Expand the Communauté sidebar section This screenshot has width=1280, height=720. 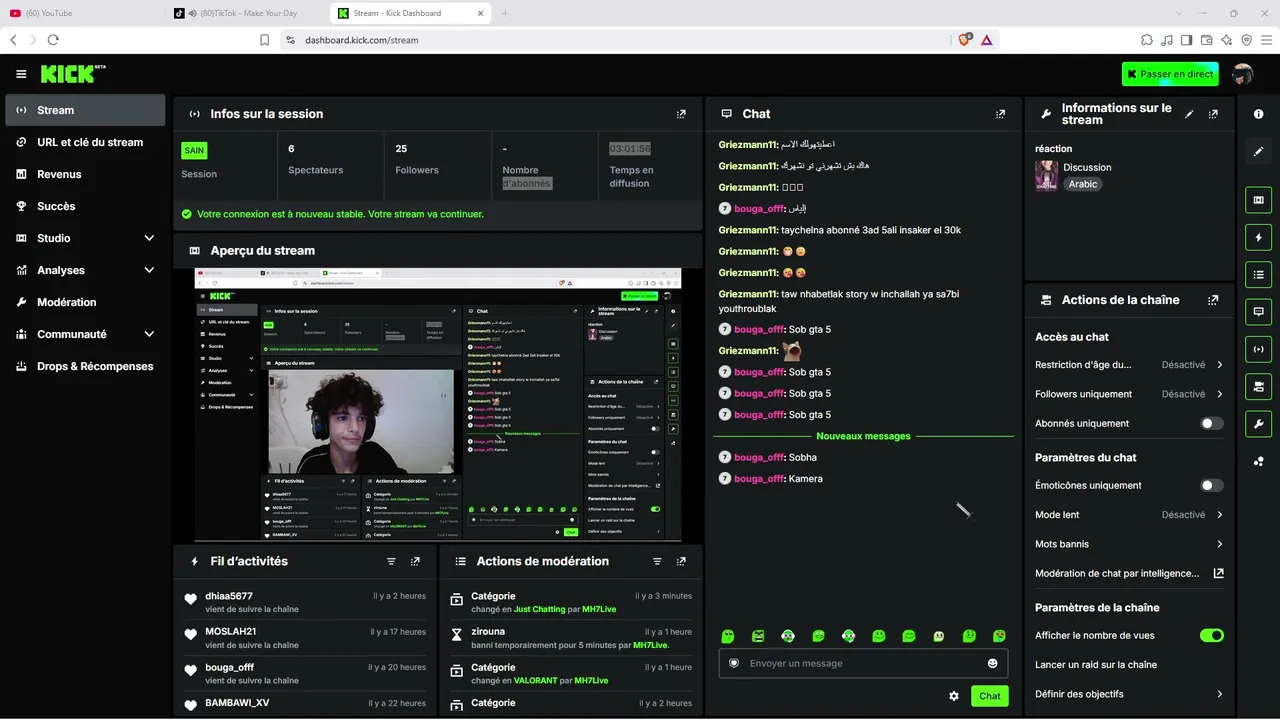(149, 334)
